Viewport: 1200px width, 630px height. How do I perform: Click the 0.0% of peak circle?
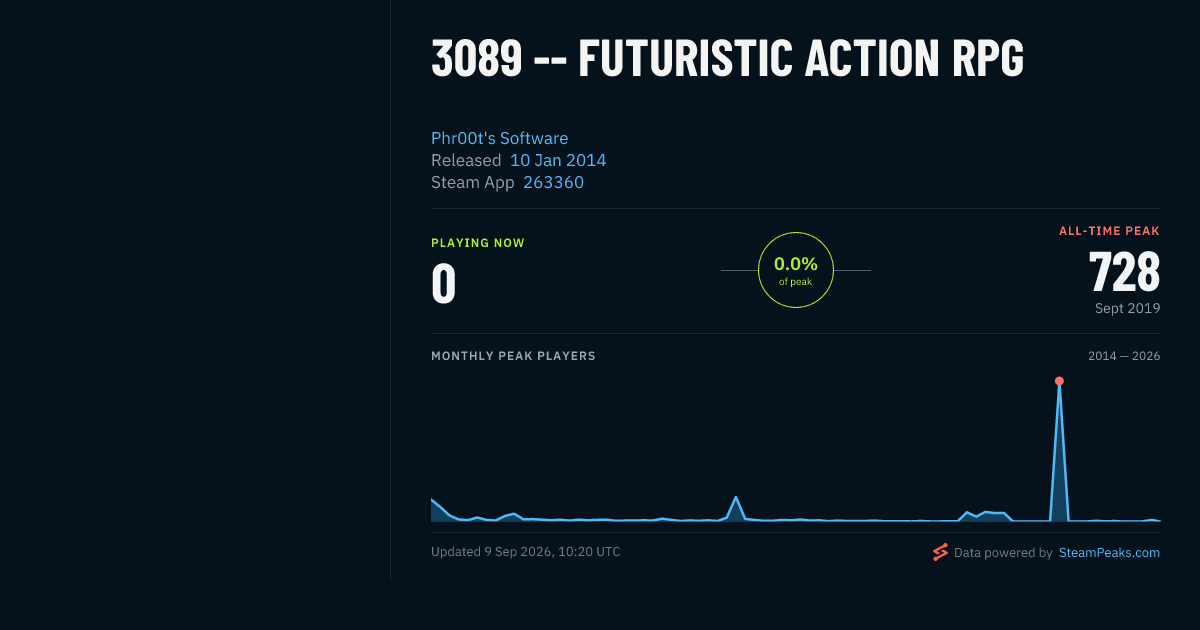(x=796, y=270)
